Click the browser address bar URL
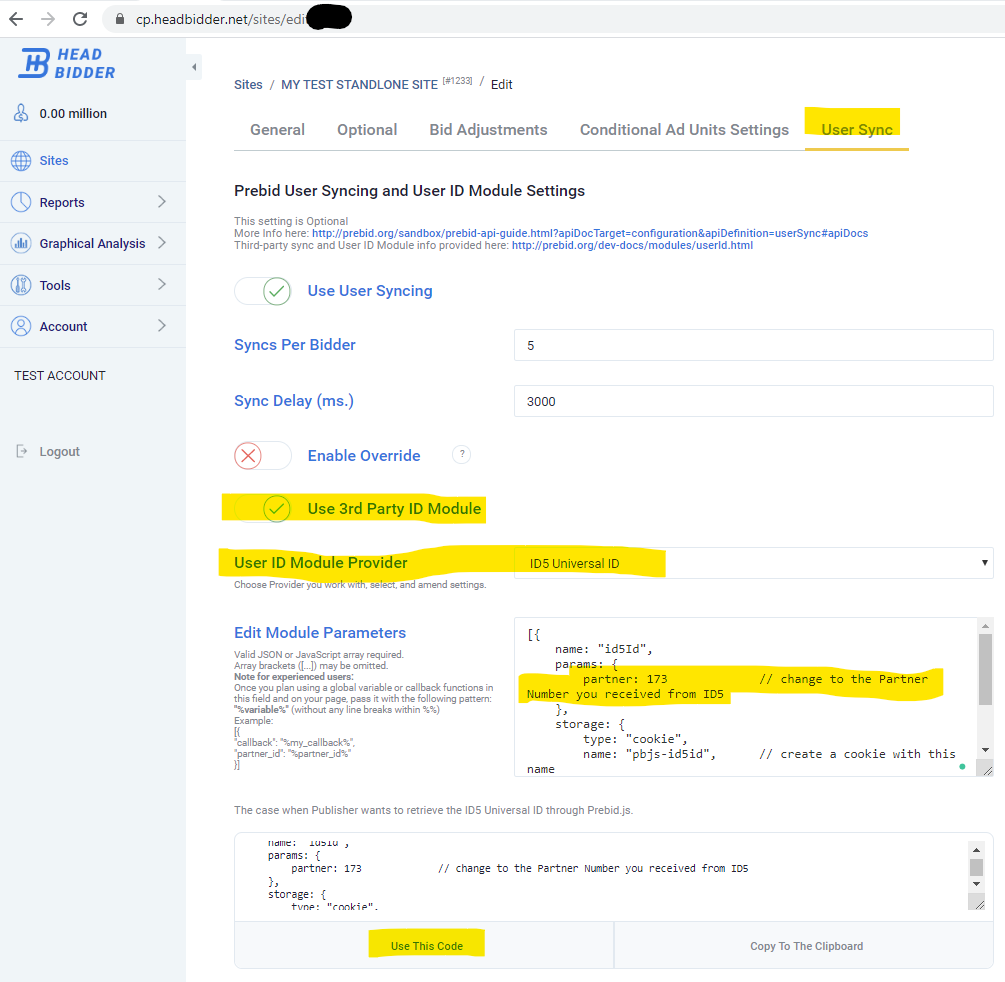 221,19
